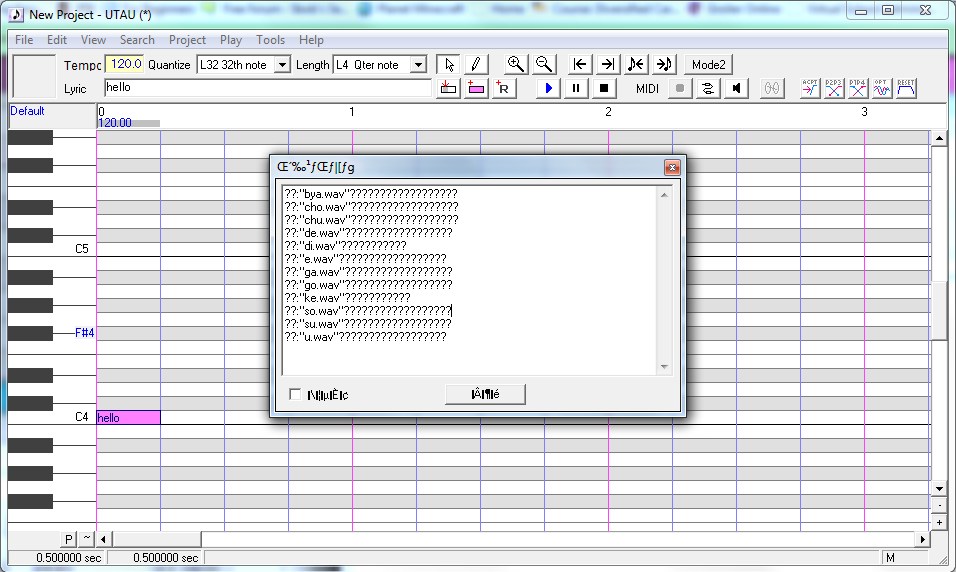The image size is (956, 572).
Task: Click the dialog text scrollbar up arrow
Action: (664, 195)
